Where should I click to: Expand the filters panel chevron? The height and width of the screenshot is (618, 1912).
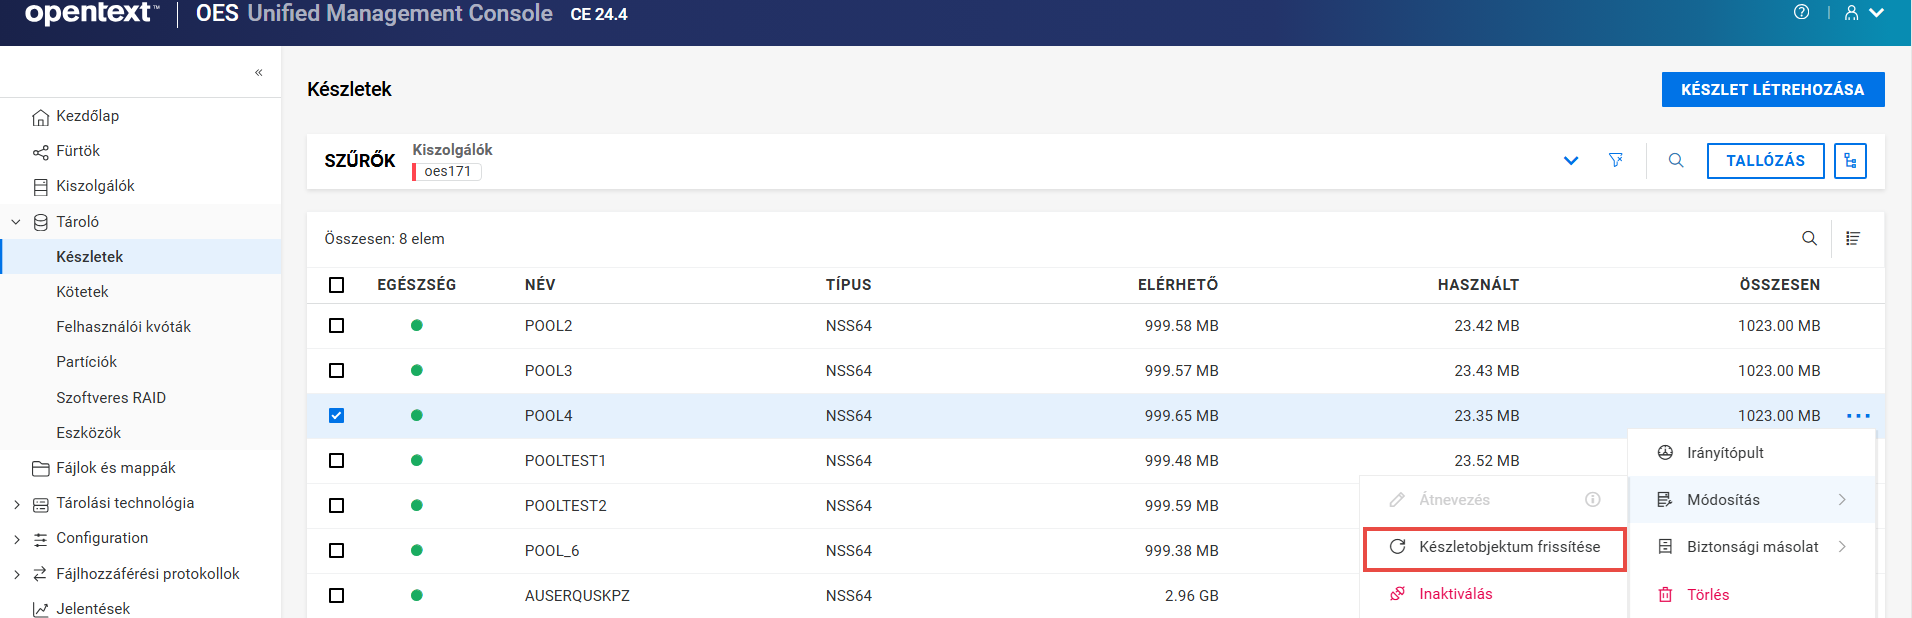pyautogui.click(x=1571, y=161)
